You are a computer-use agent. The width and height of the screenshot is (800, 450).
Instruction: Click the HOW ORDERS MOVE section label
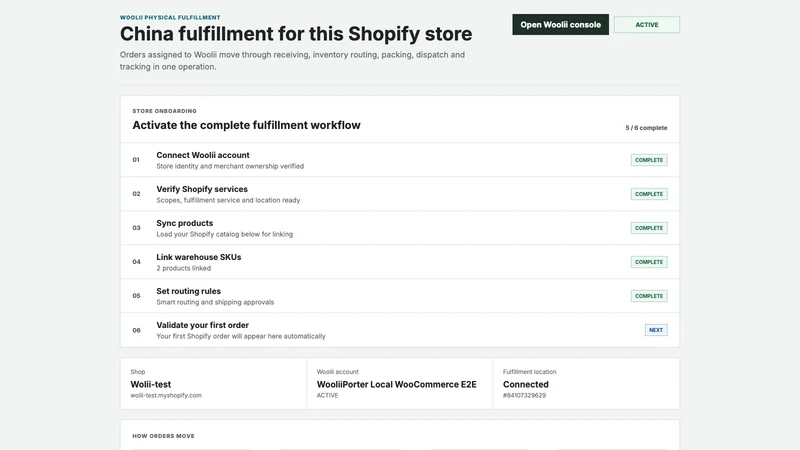[x=163, y=436]
